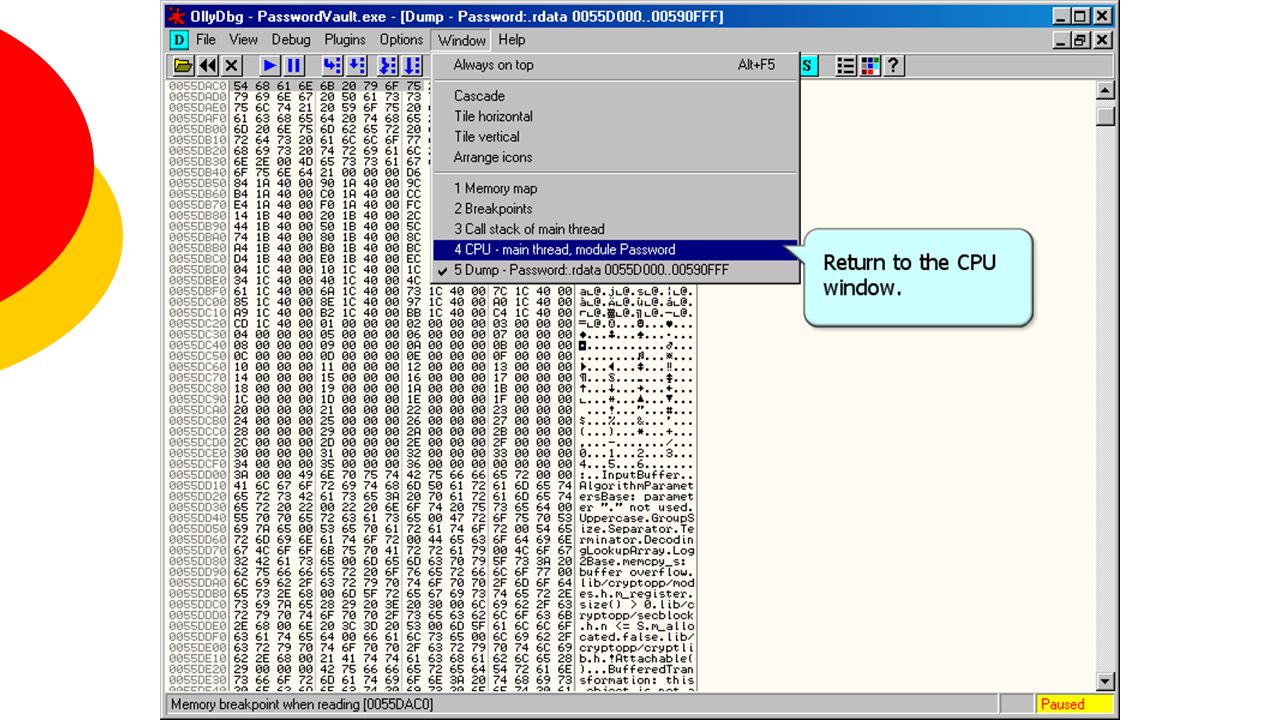The image size is (1280, 720).
Task: Switch to 3 Call stack of main thread
Action: coord(616,229)
